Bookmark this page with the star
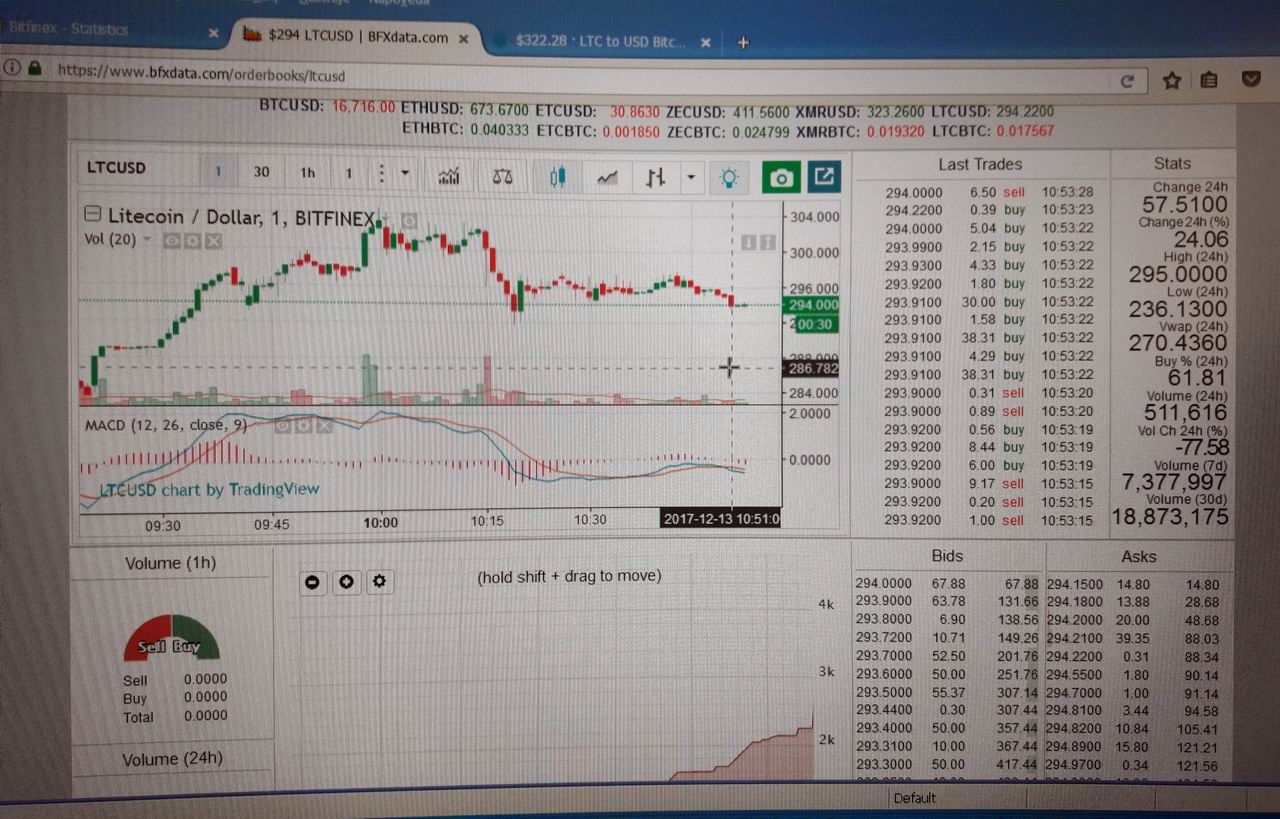 (1171, 80)
